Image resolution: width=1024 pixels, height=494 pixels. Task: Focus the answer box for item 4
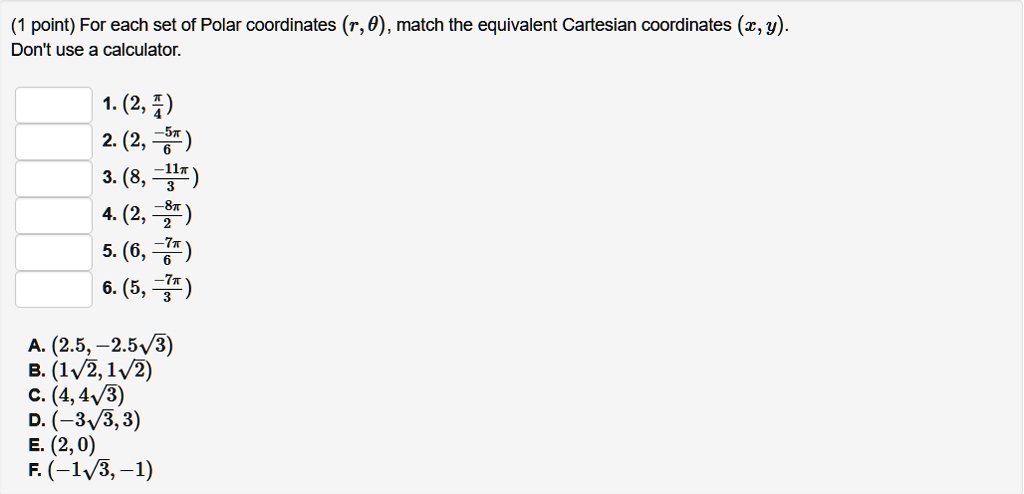[54, 215]
